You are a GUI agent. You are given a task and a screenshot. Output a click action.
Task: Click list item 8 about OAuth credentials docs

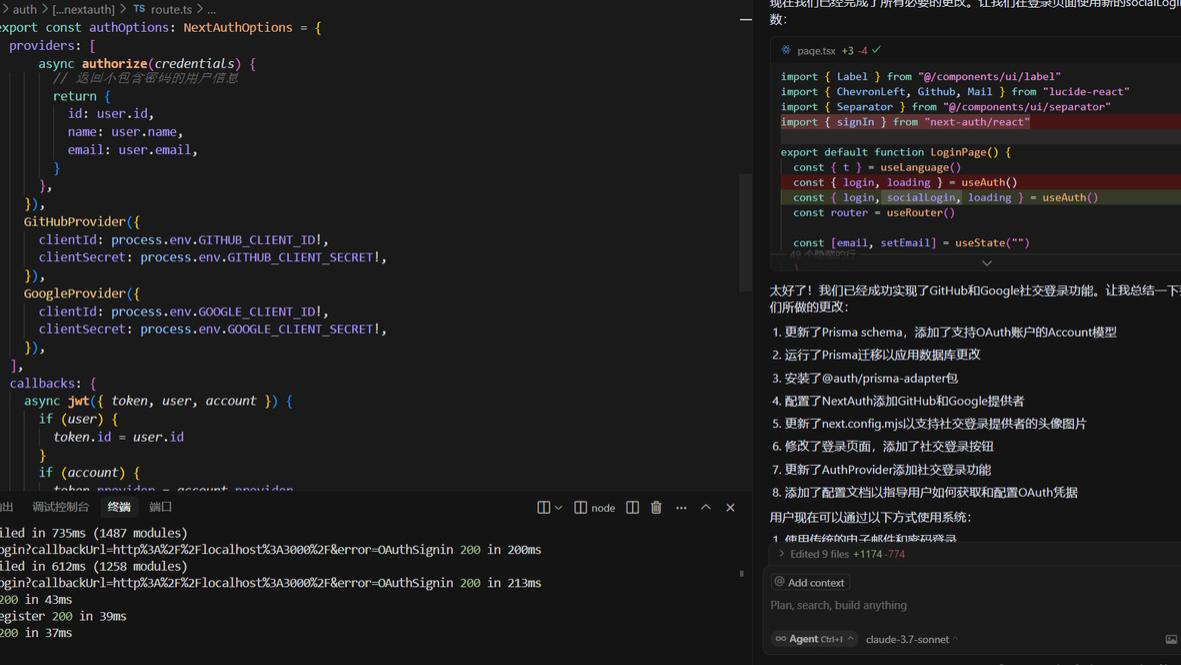pos(924,492)
